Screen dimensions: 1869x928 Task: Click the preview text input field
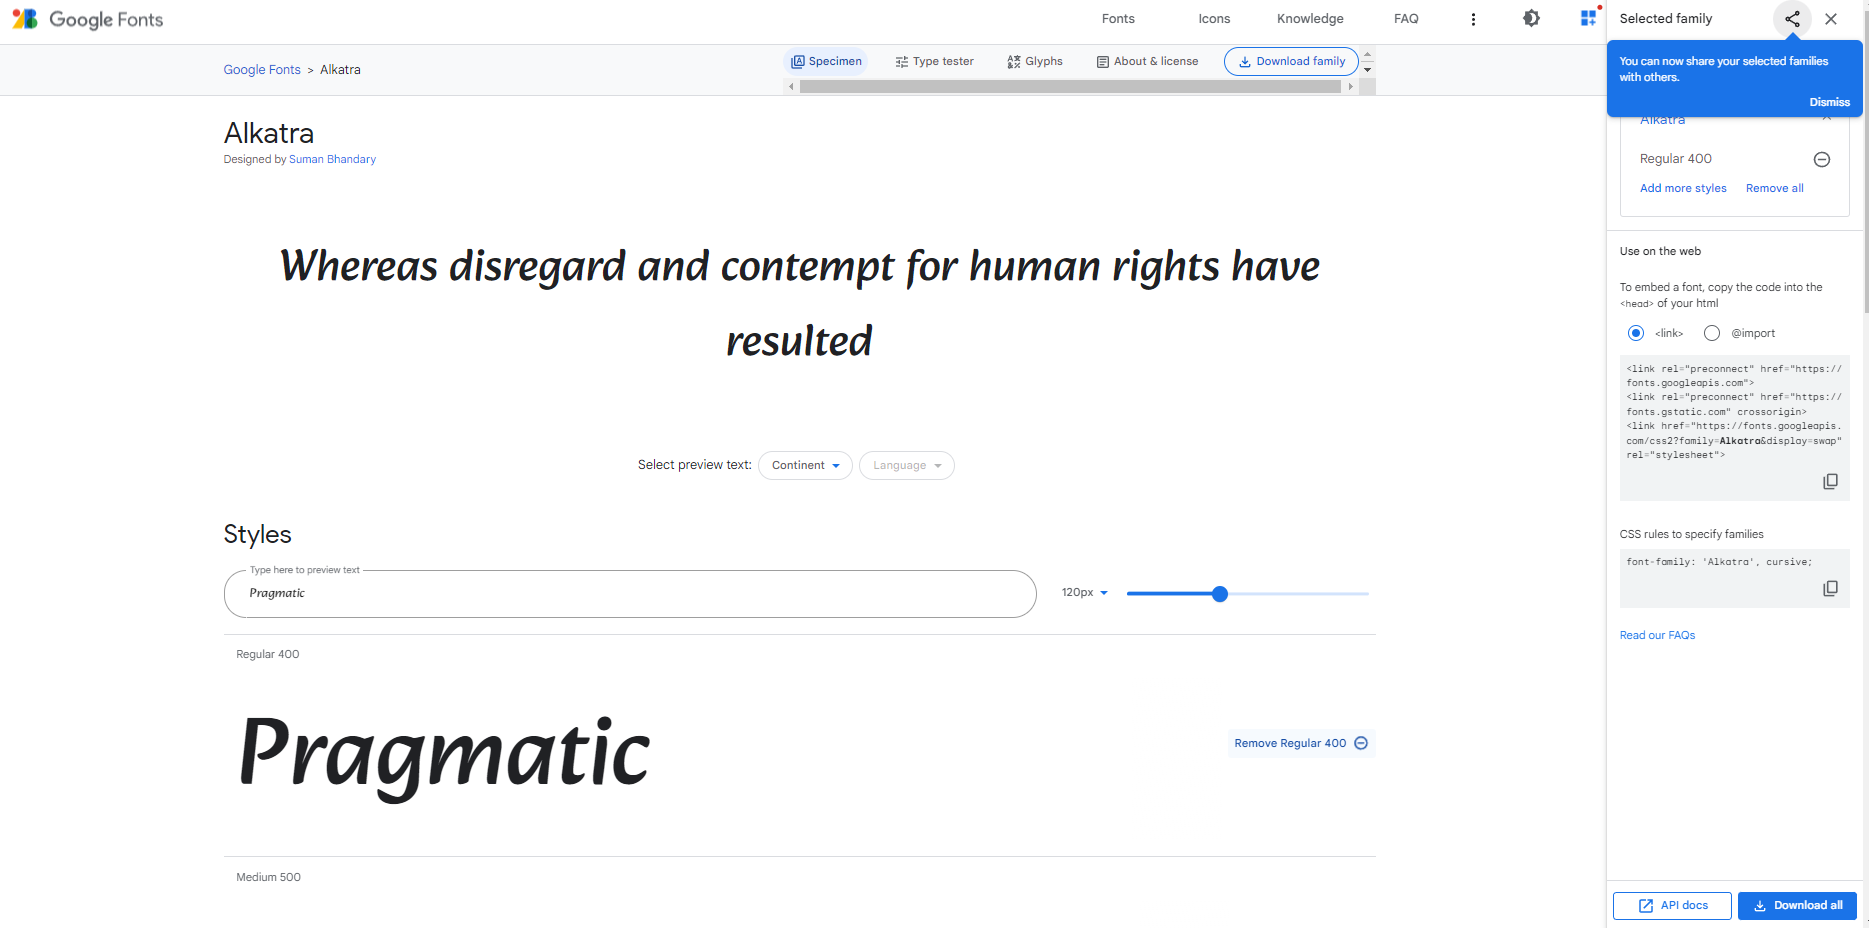point(630,594)
